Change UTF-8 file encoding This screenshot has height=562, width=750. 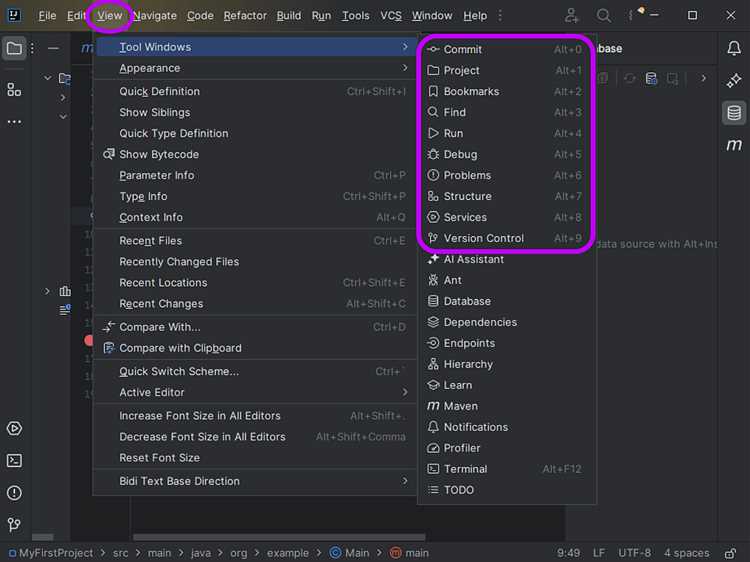[x=634, y=553]
